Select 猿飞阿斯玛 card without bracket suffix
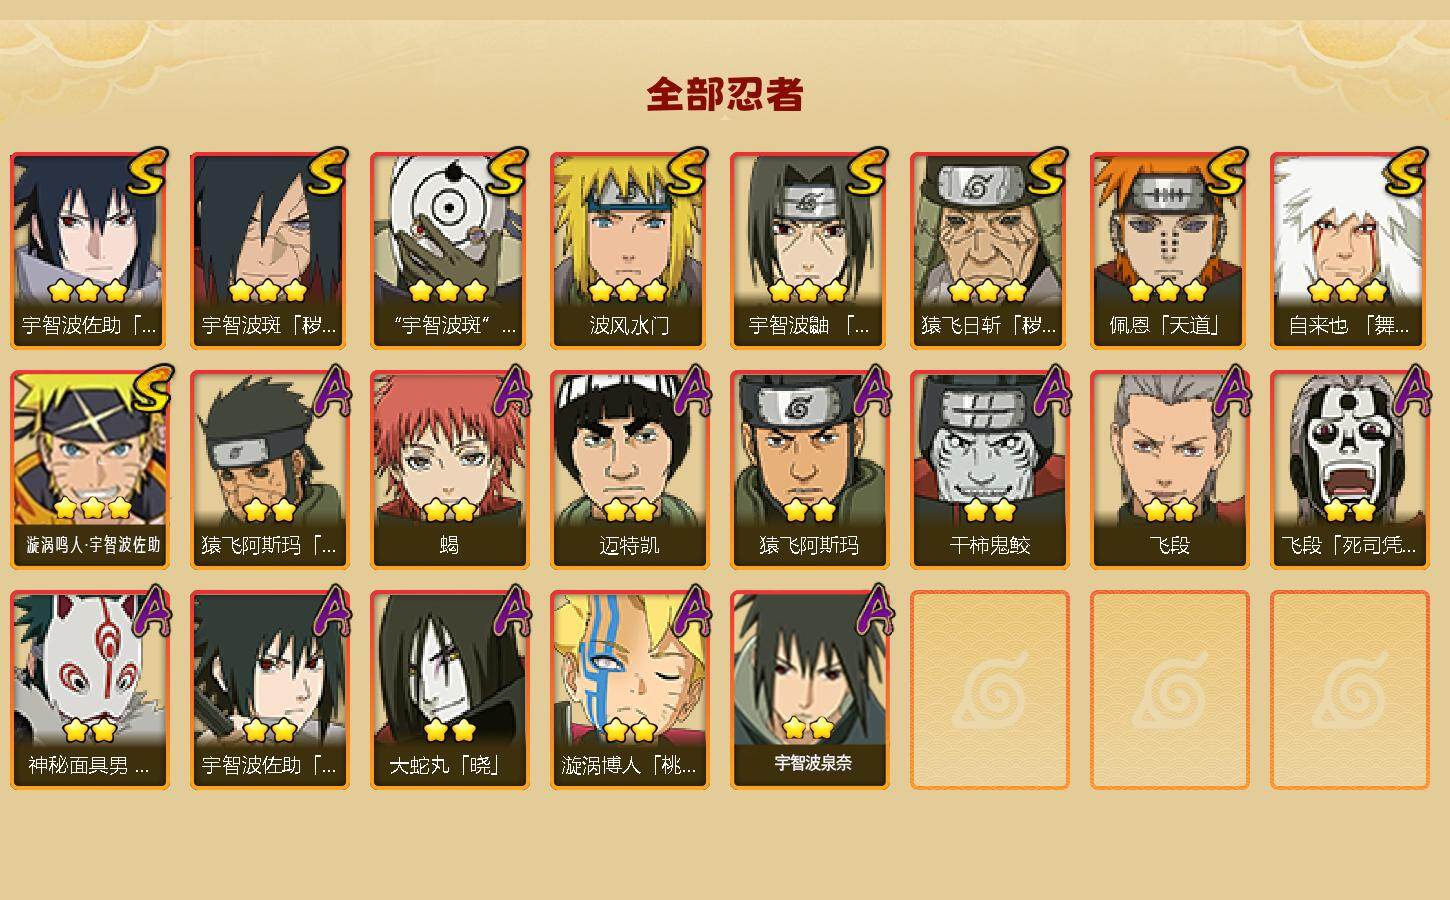1450x900 pixels. tap(809, 470)
